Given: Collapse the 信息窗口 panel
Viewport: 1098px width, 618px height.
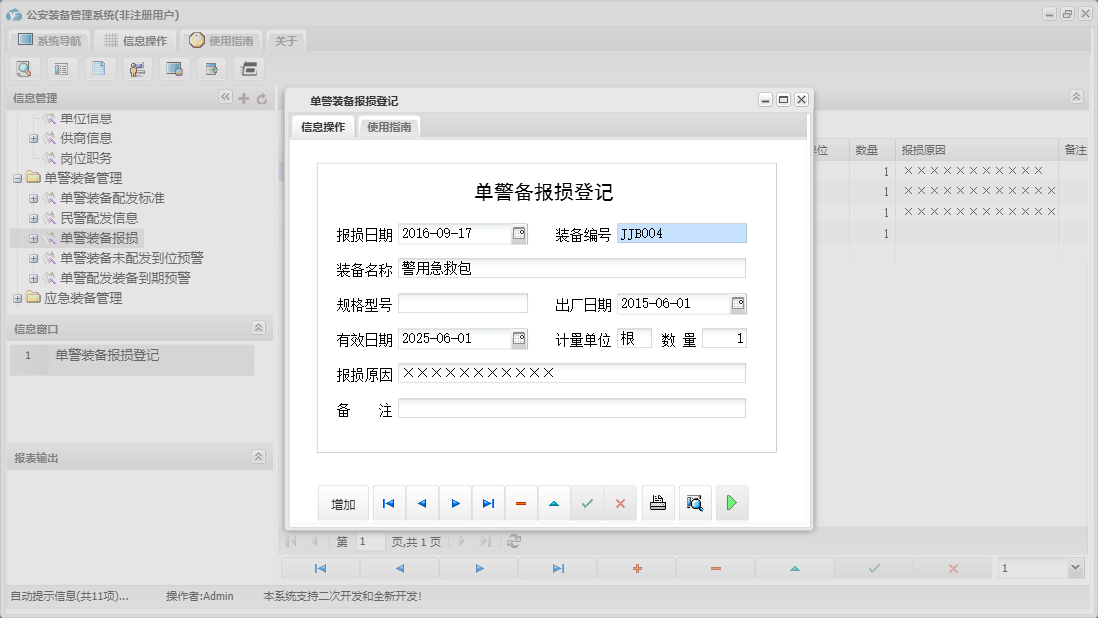Looking at the screenshot, I should click(258, 328).
